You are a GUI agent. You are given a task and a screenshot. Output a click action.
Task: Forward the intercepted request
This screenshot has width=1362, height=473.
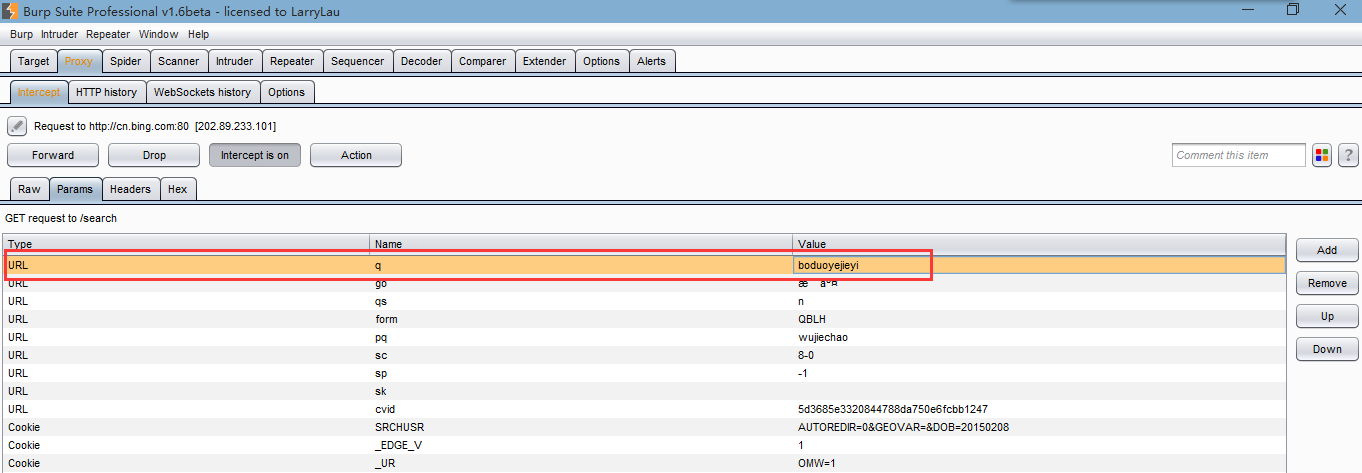pos(53,155)
